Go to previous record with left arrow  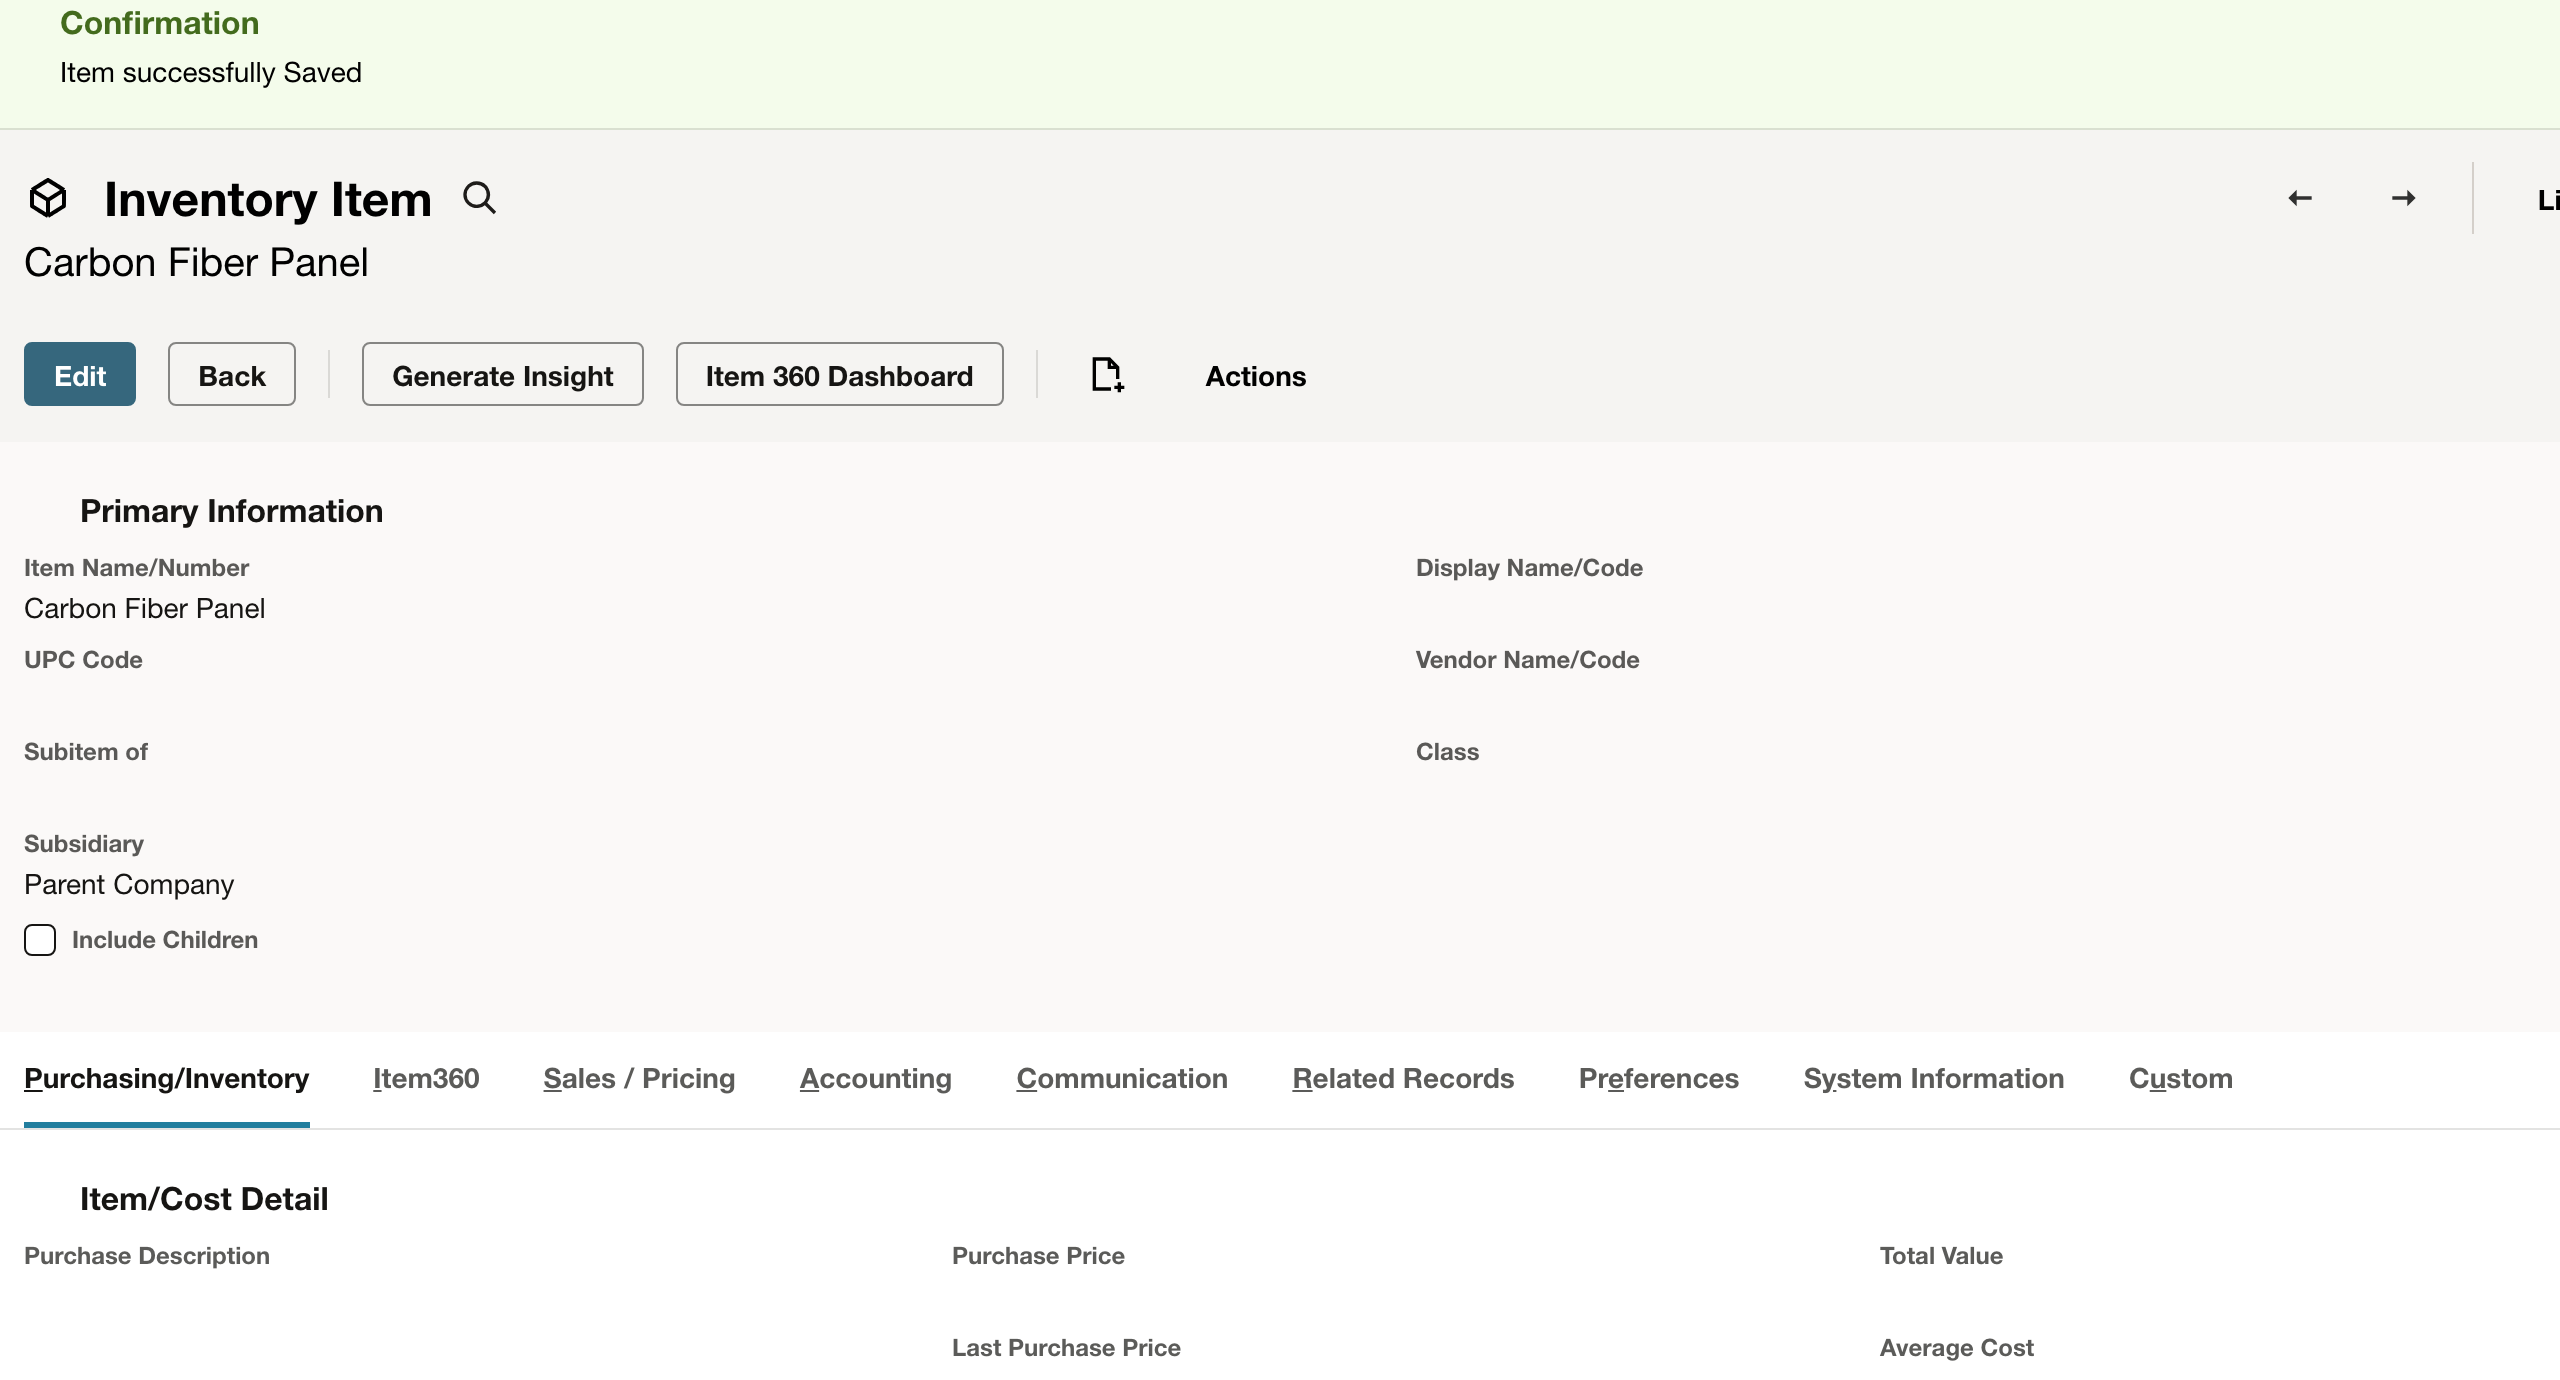[2300, 198]
